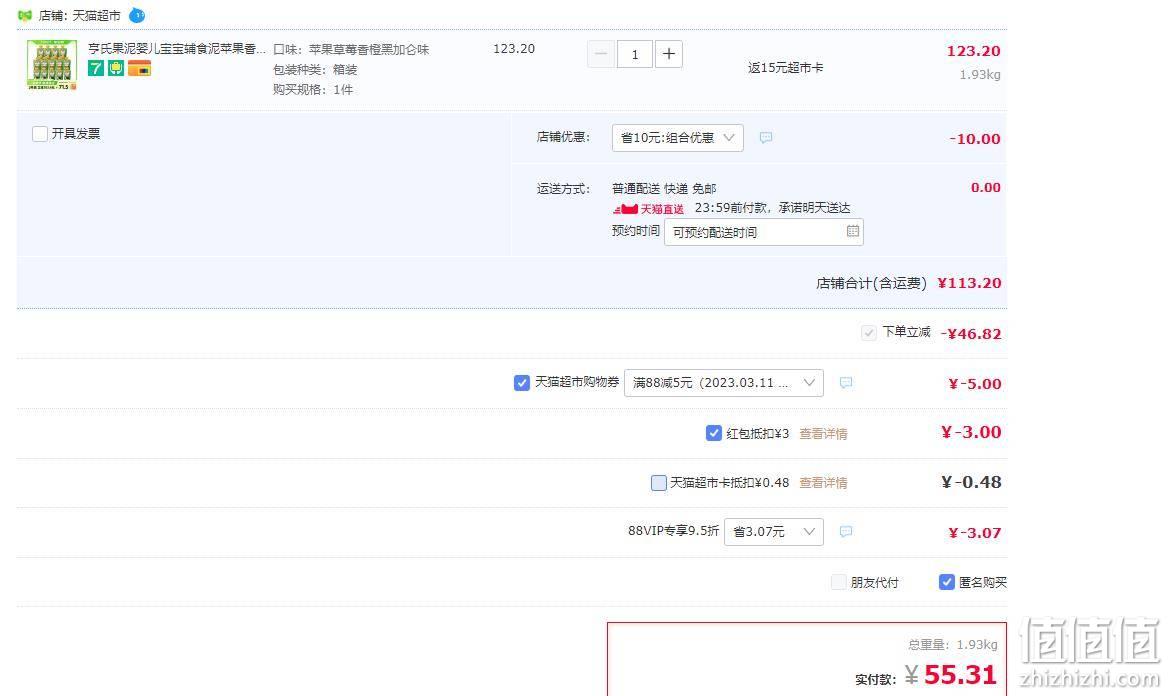Click the 天猫直送 delivery truck icon
Image resolution: width=1169 pixels, height=696 pixels.
coord(625,209)
